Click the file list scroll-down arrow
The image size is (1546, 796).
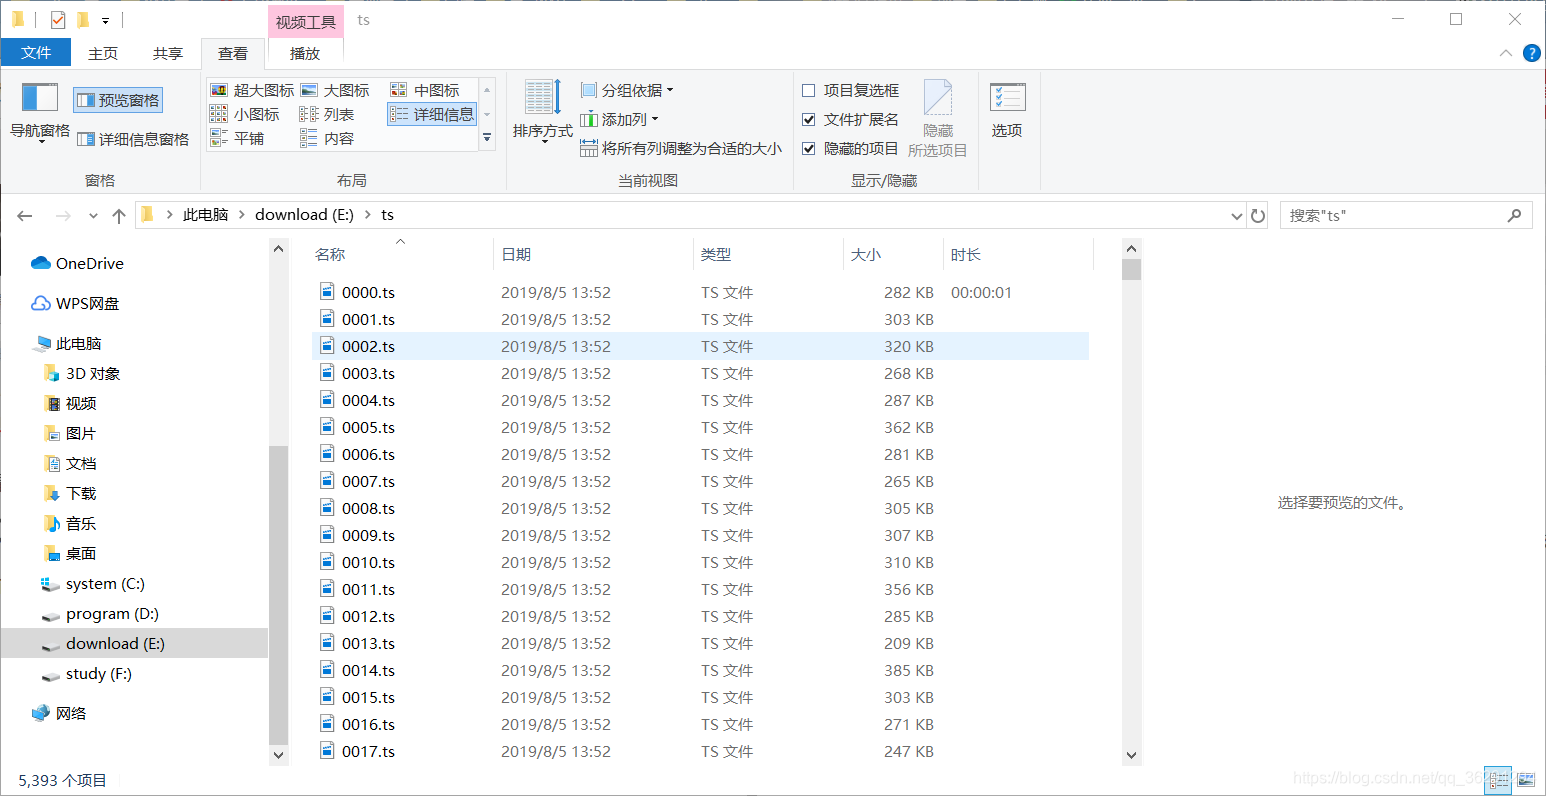click(1131, 755)
